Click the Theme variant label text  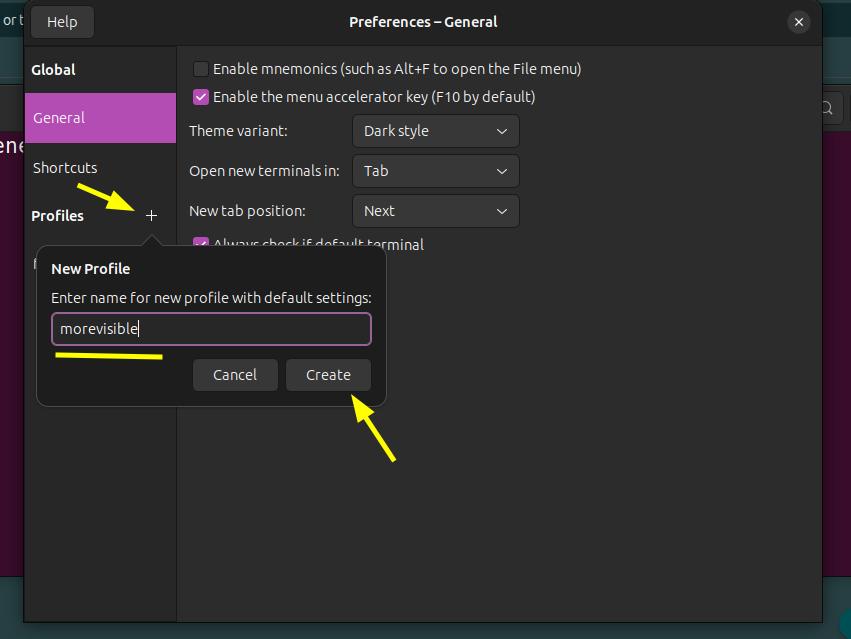click(x=236, y=131)
